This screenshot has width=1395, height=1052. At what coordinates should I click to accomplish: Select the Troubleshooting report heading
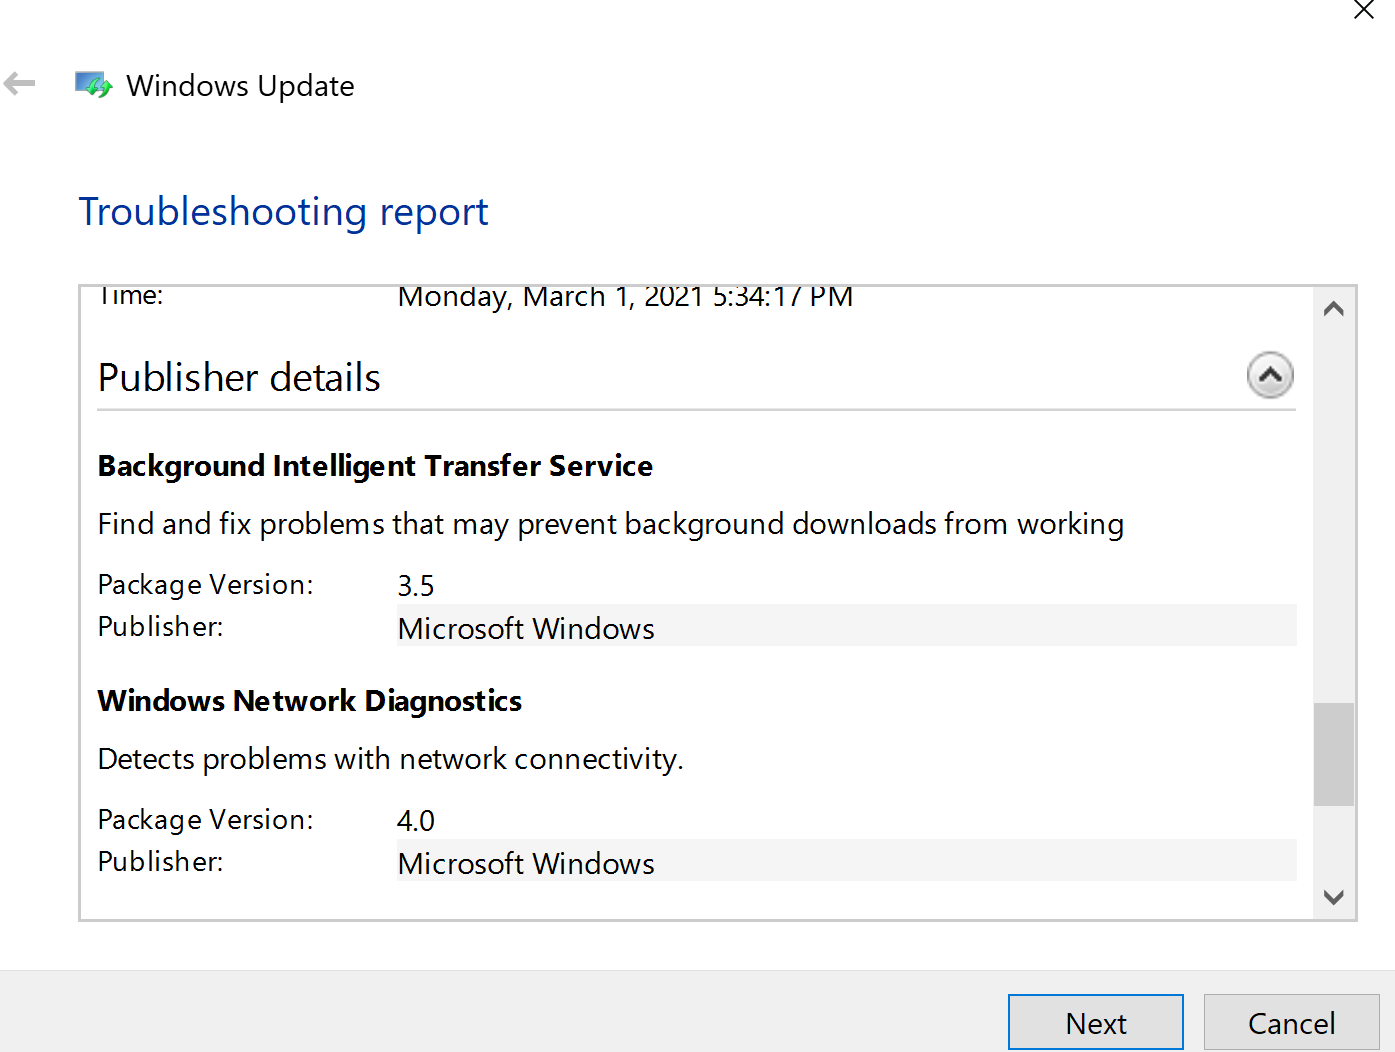coord(283,212)
